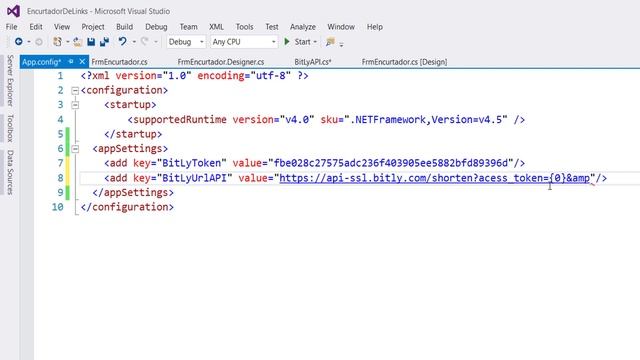Click the Find in Files toolbar icon
Screen dimensions: 640x360
coord(330,42)
